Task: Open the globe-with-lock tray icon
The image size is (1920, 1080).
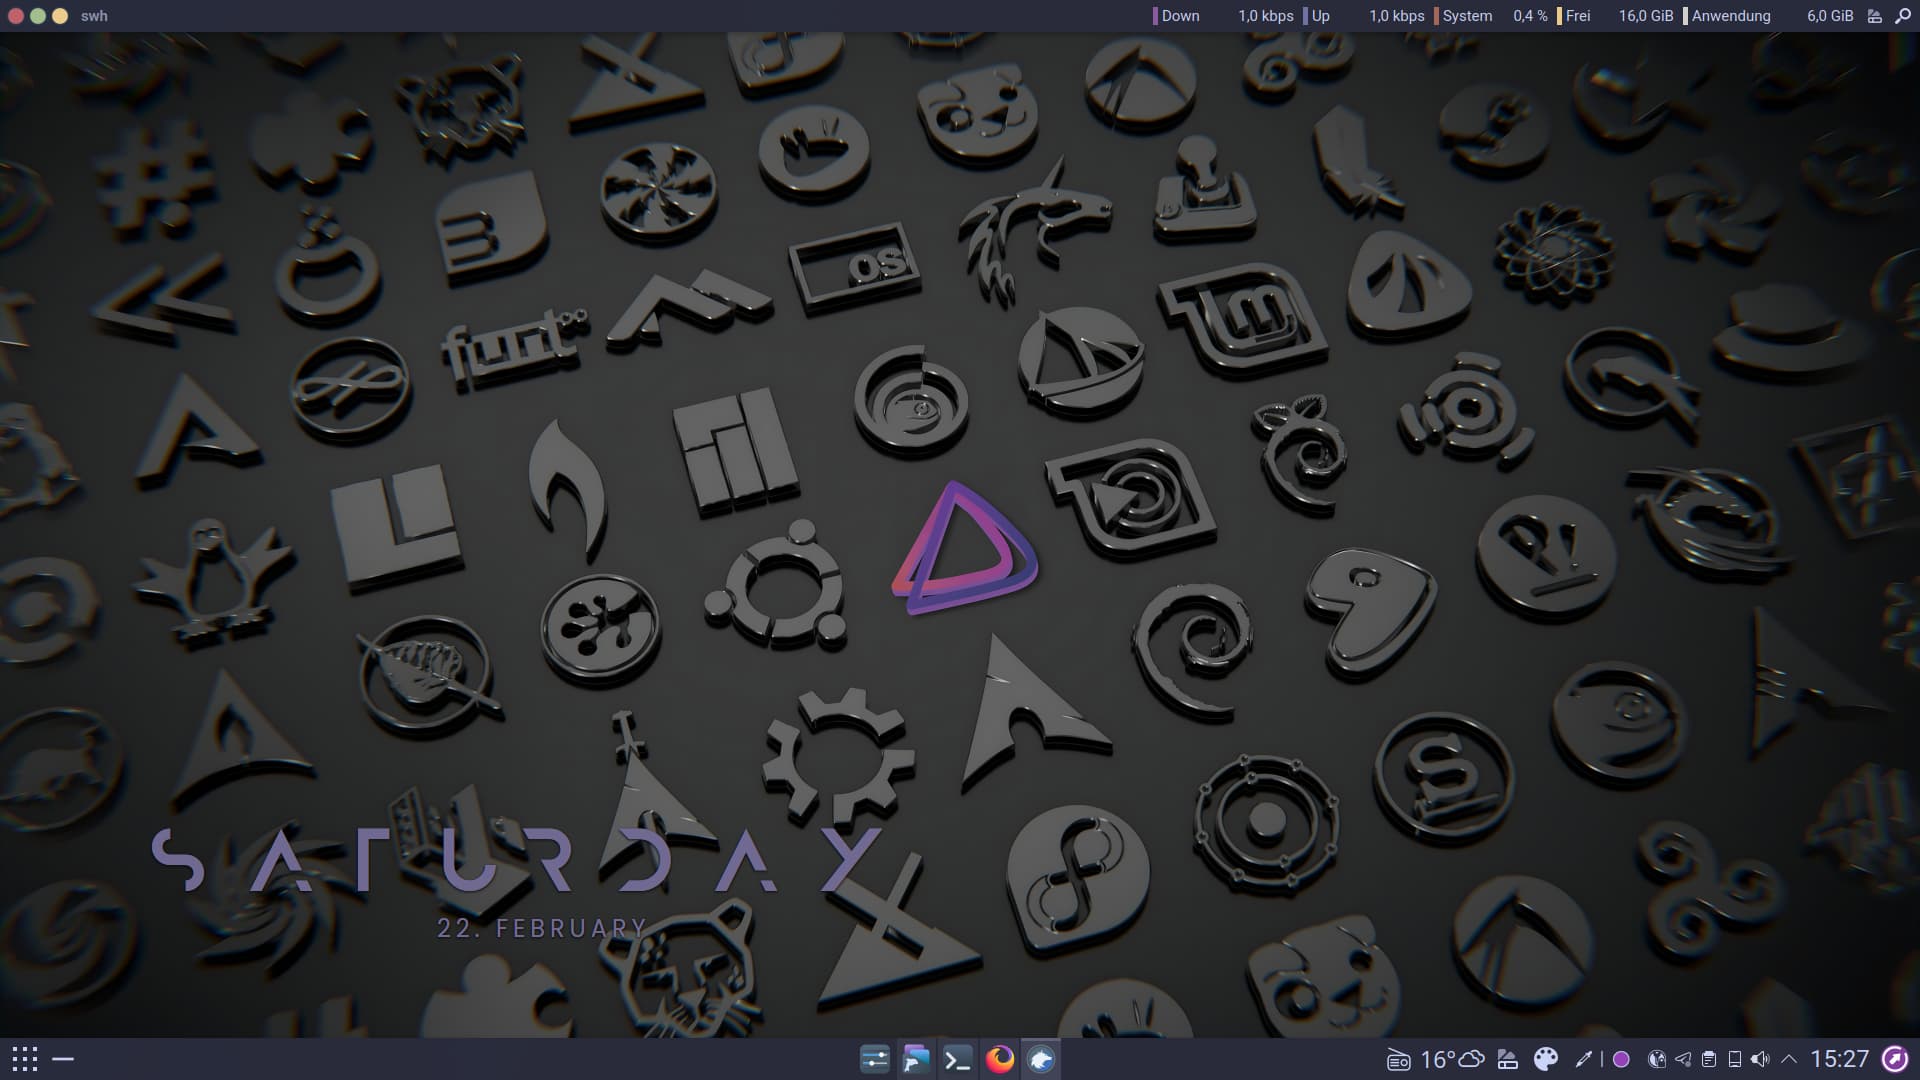Action: [x=1657, y=1059]
